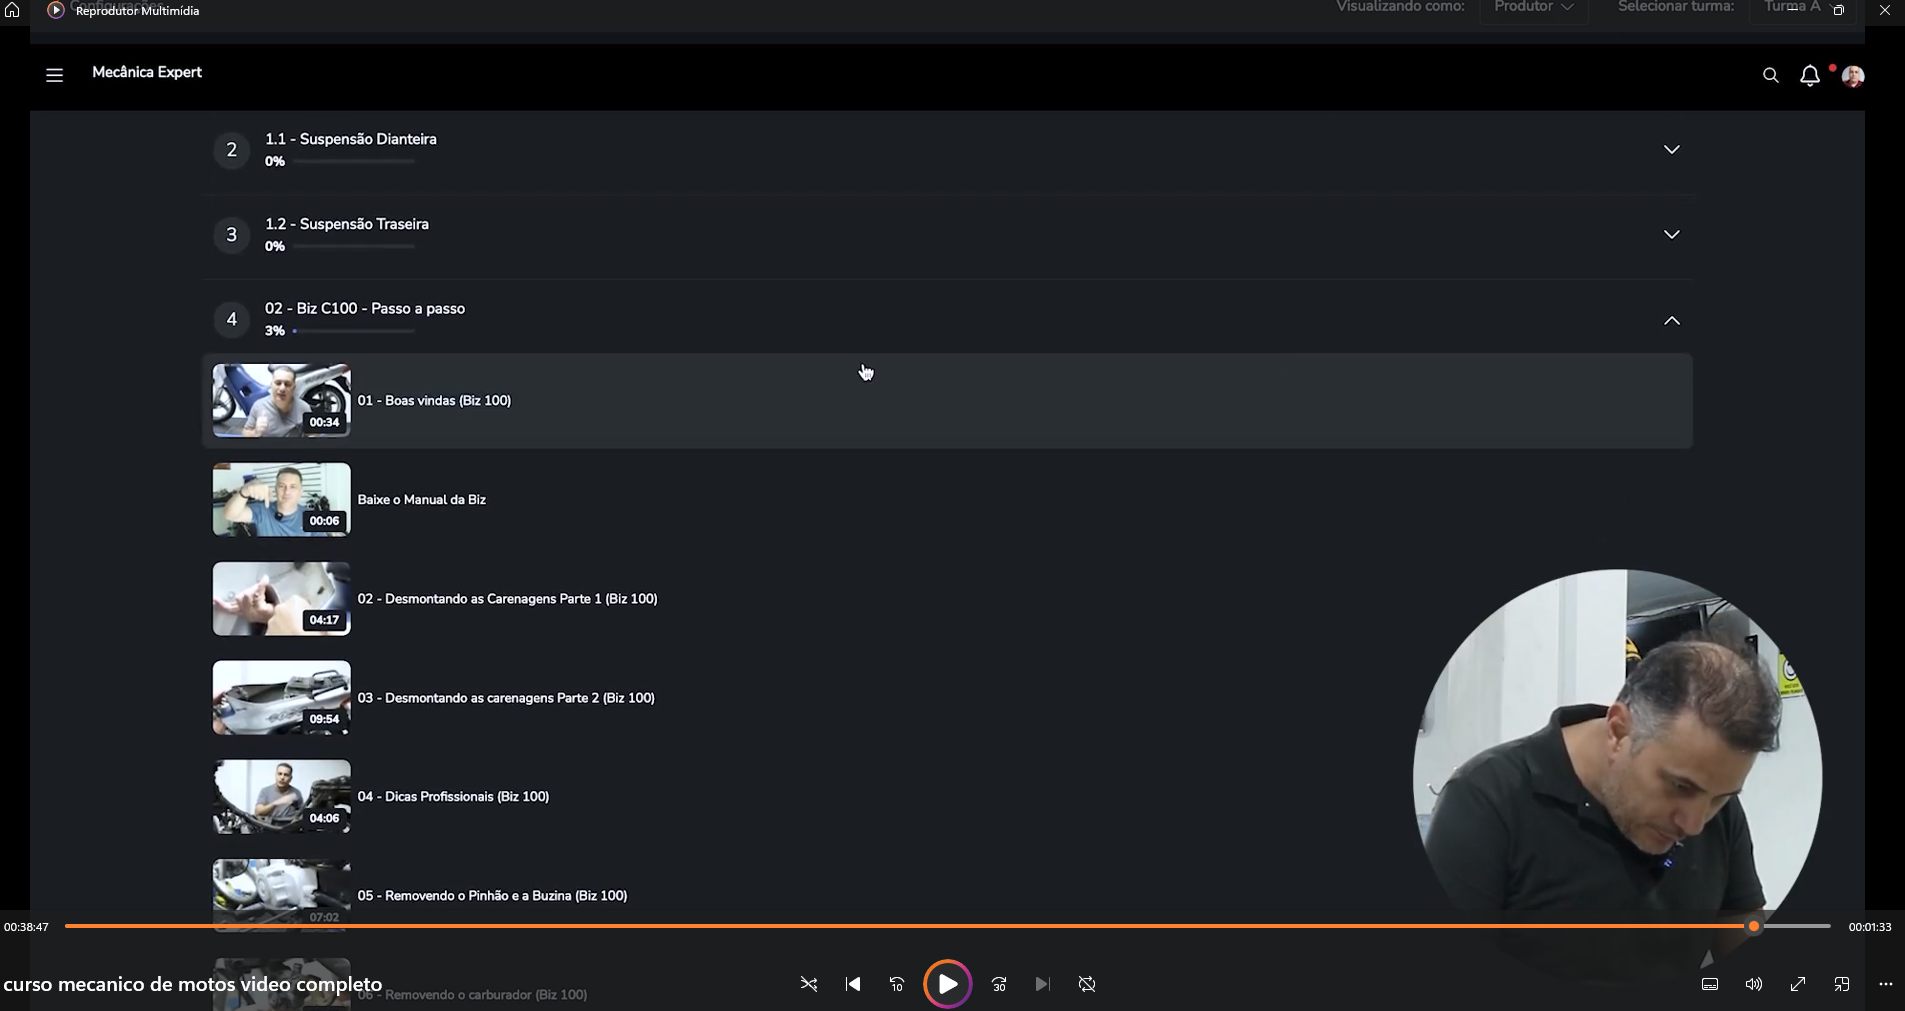
Task: Click the video seek bar handle
Action: pyautogui.click(x=1753, y=927)
